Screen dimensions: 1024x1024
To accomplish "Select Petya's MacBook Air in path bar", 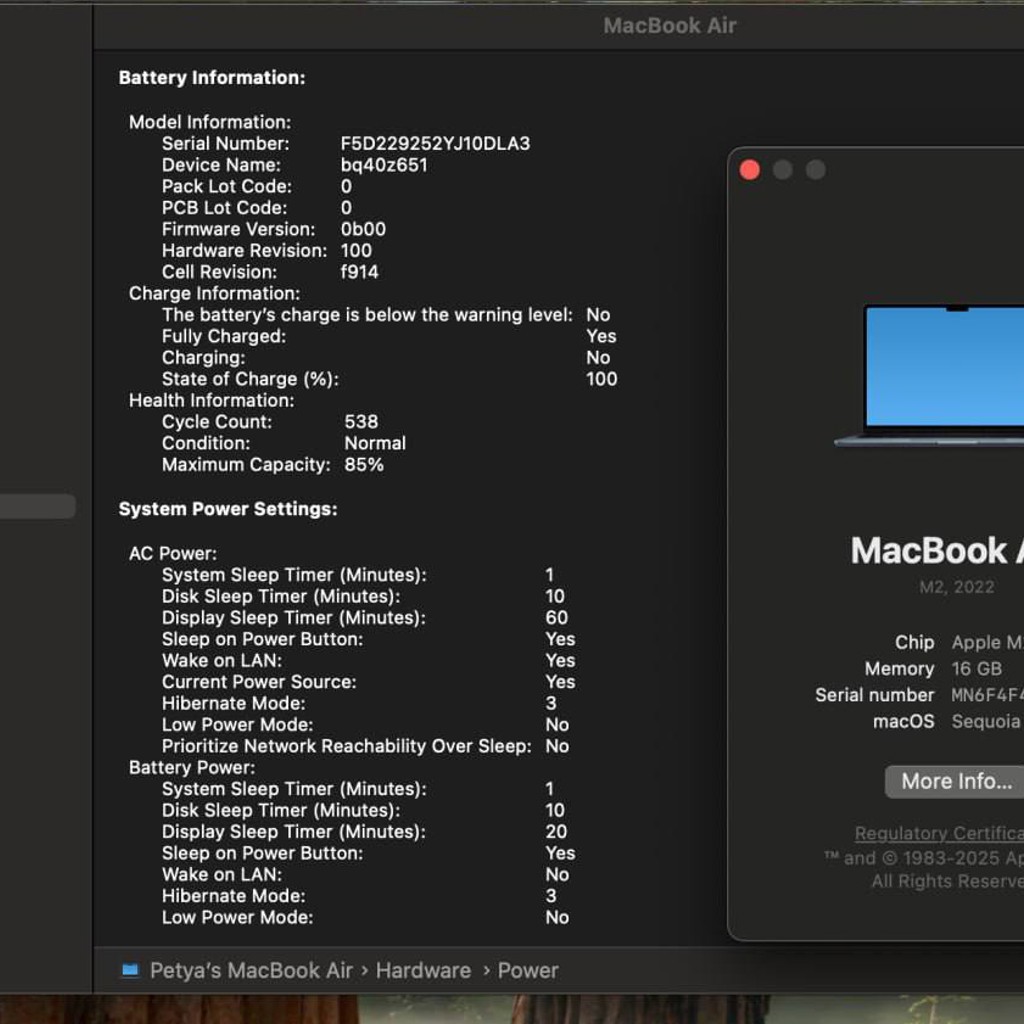I will point(251,970).
